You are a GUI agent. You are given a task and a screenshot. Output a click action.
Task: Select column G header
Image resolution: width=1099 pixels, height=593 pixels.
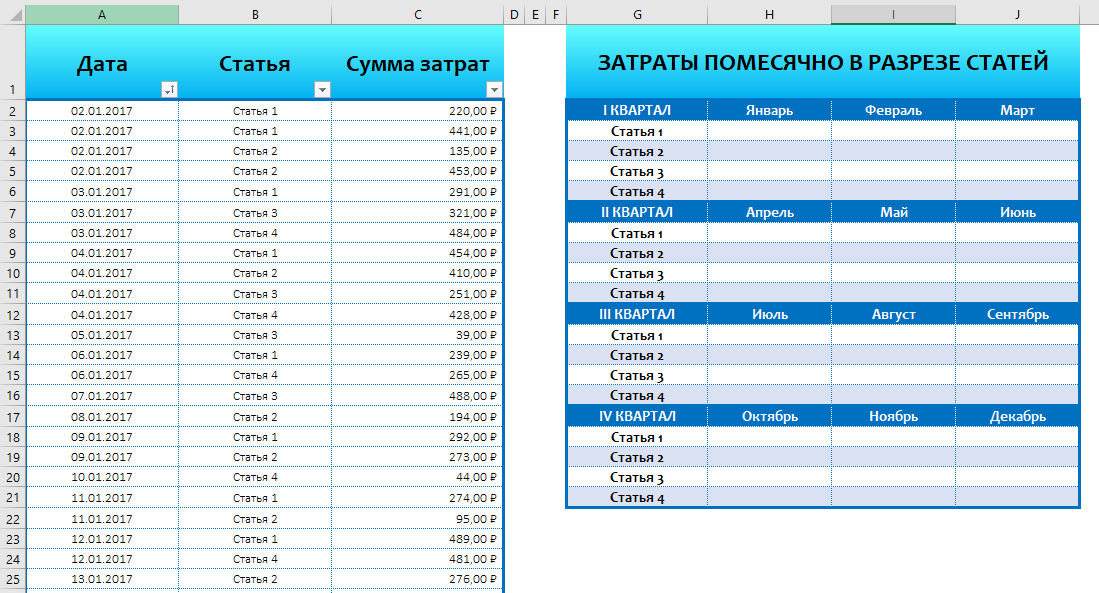pyautogui.click(x=637, y=14)
